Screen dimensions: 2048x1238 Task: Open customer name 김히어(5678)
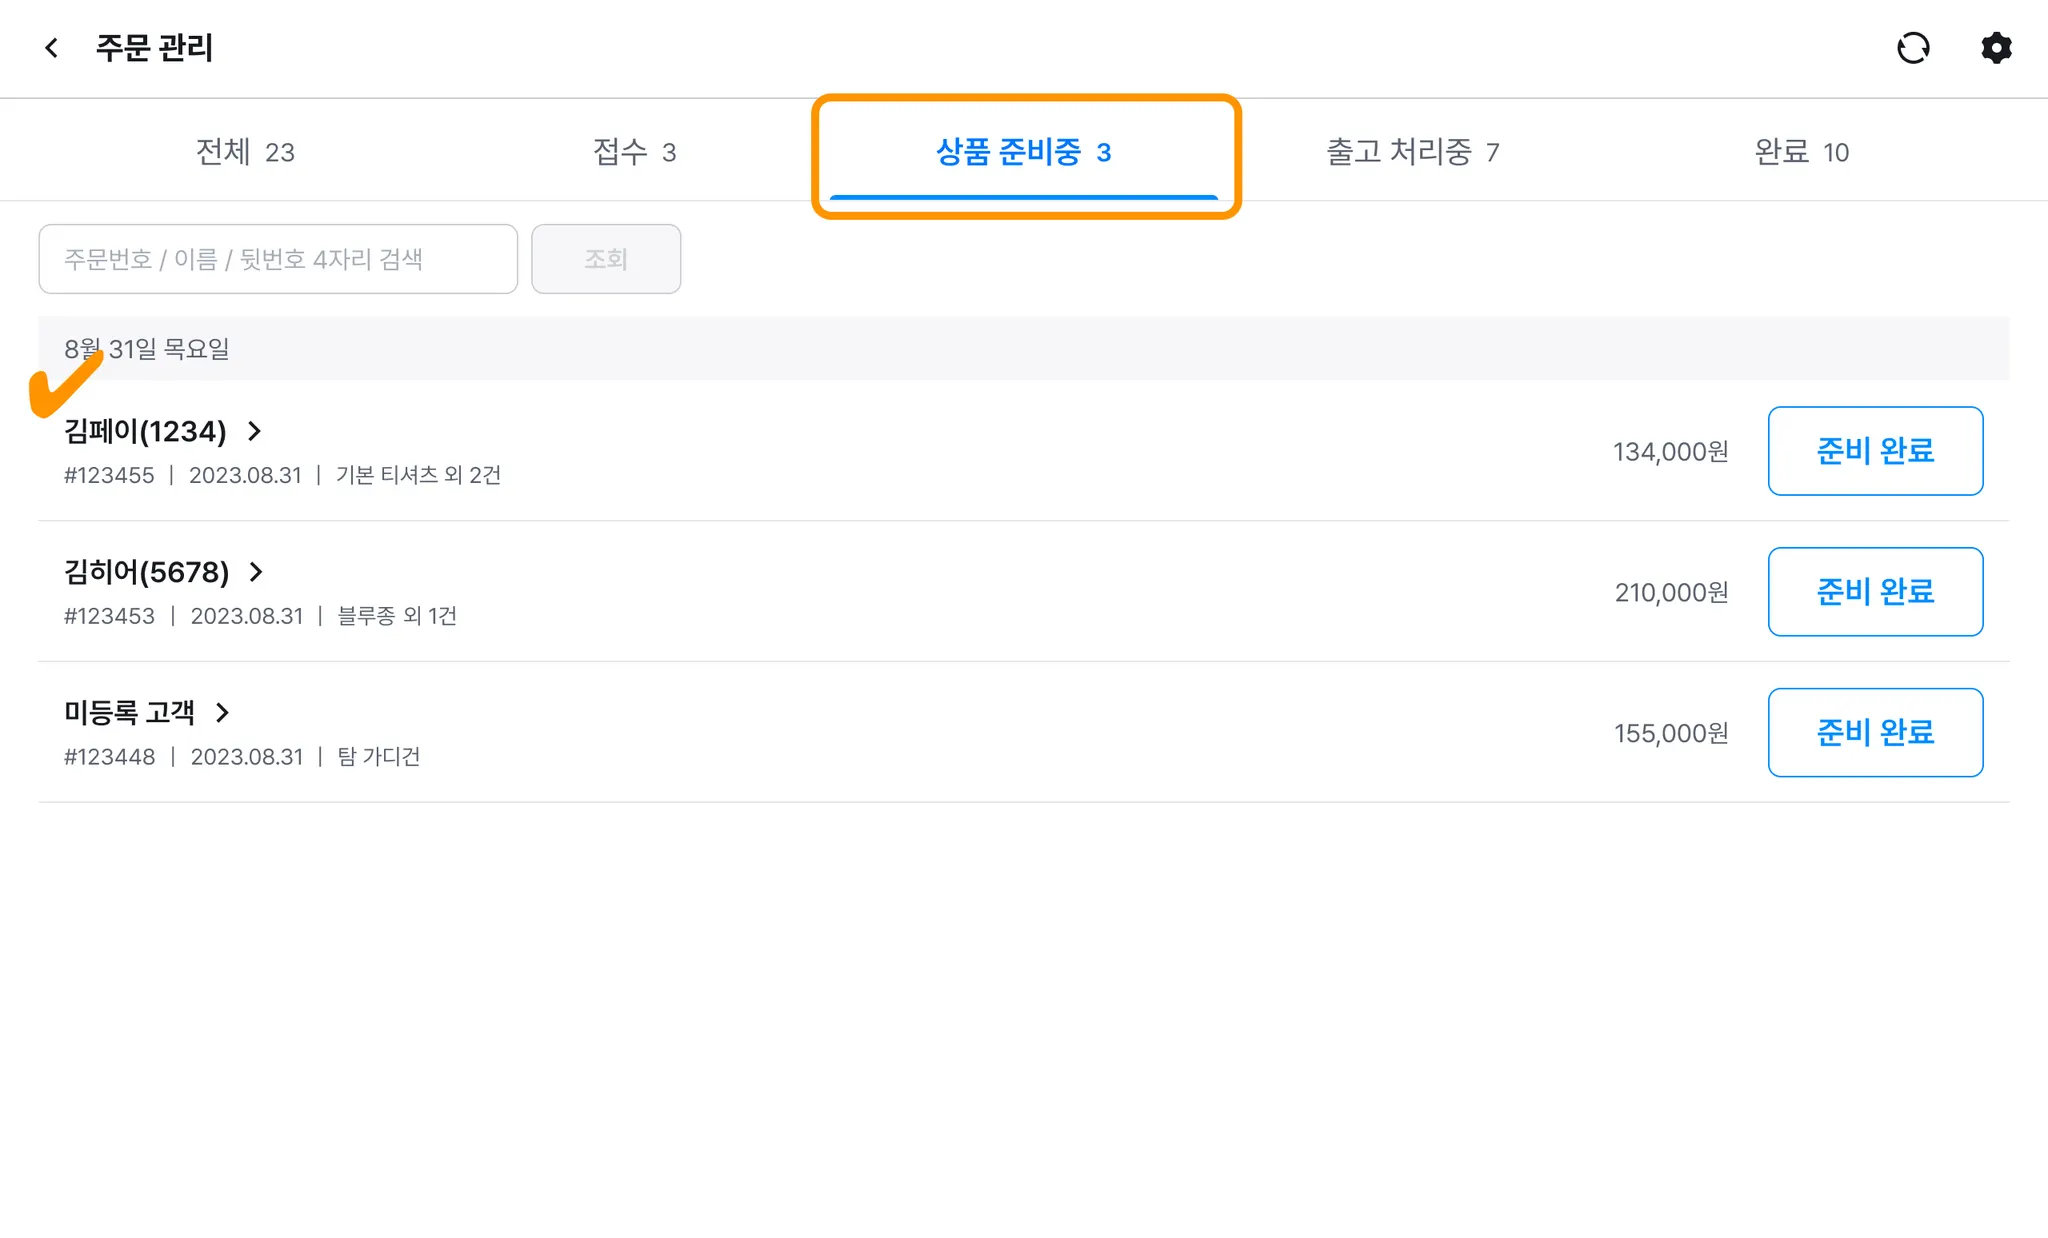tap(147, 572)
